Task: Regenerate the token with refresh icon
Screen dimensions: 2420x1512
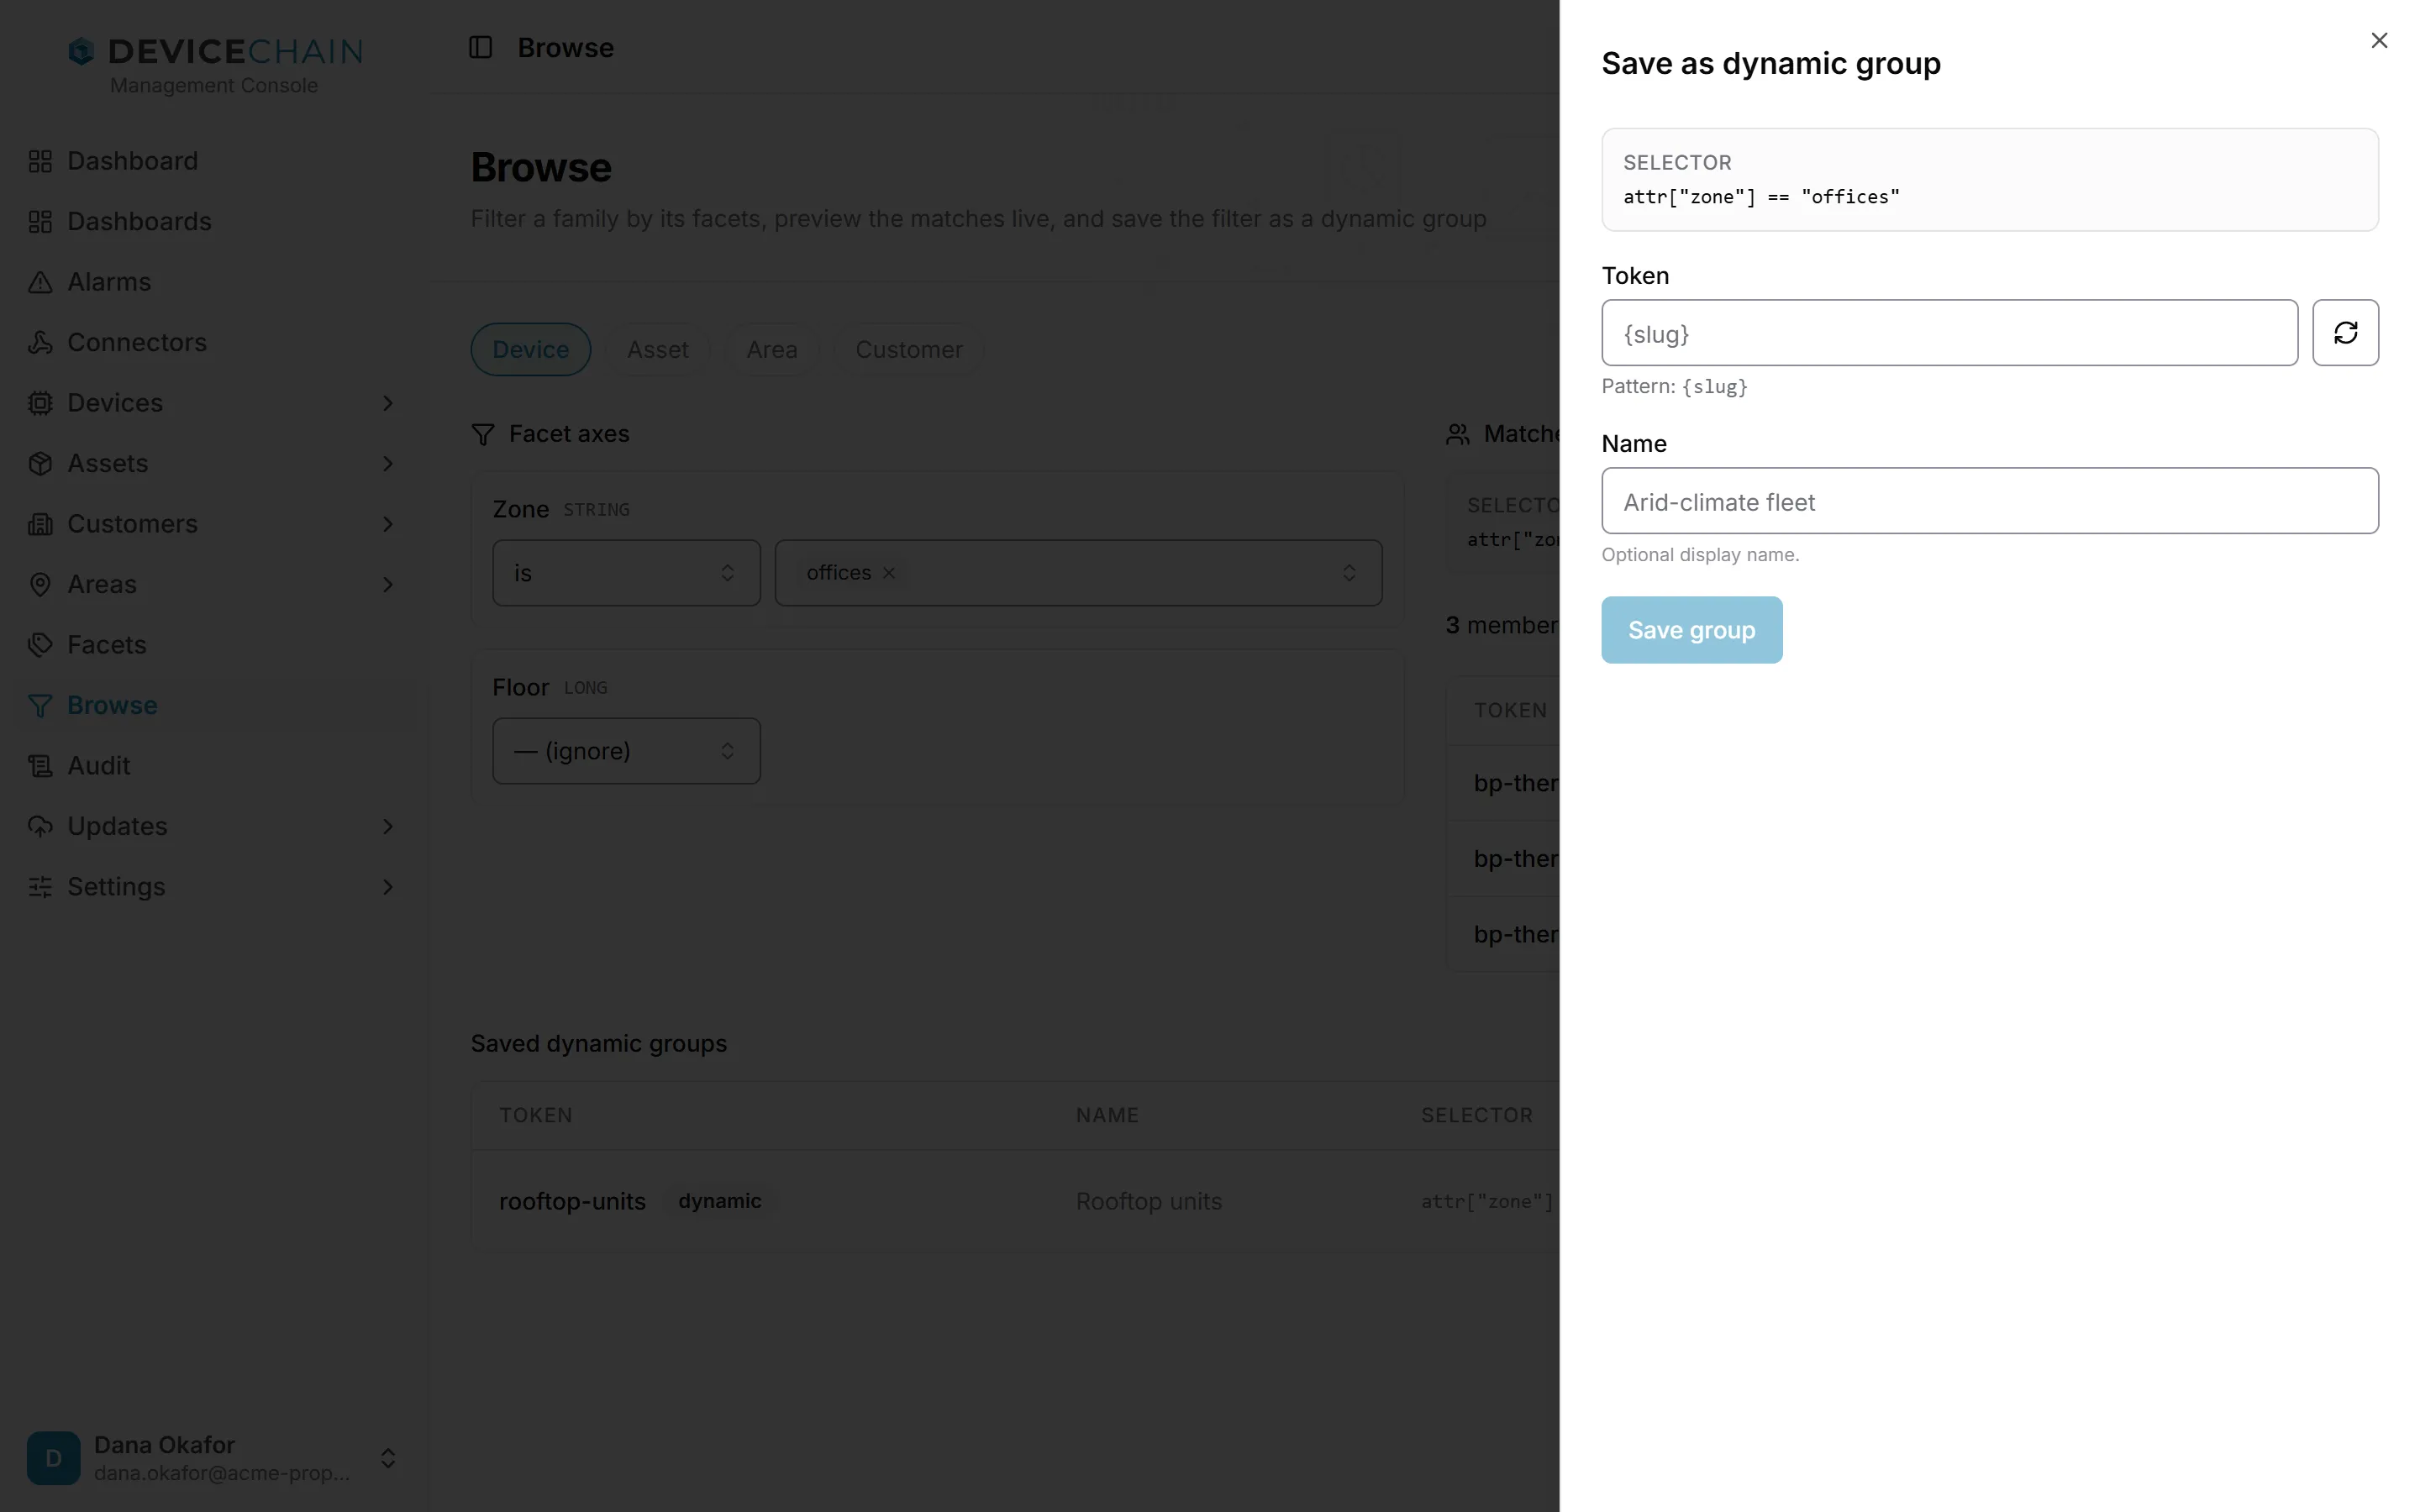Action: pos(2345,333)
